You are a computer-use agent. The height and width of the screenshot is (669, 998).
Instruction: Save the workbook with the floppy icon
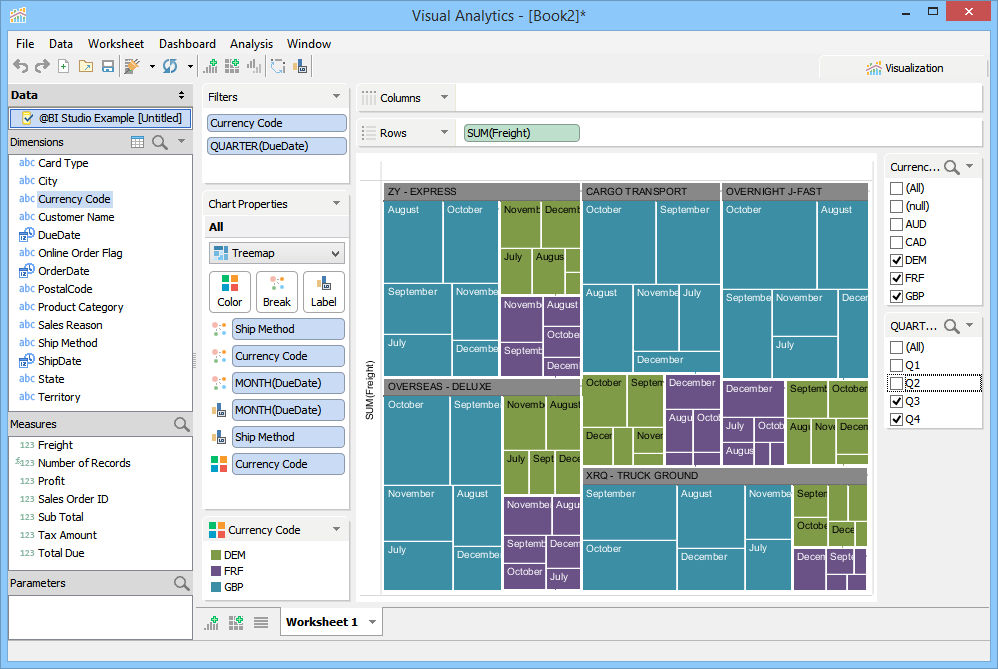pos(108,66)
